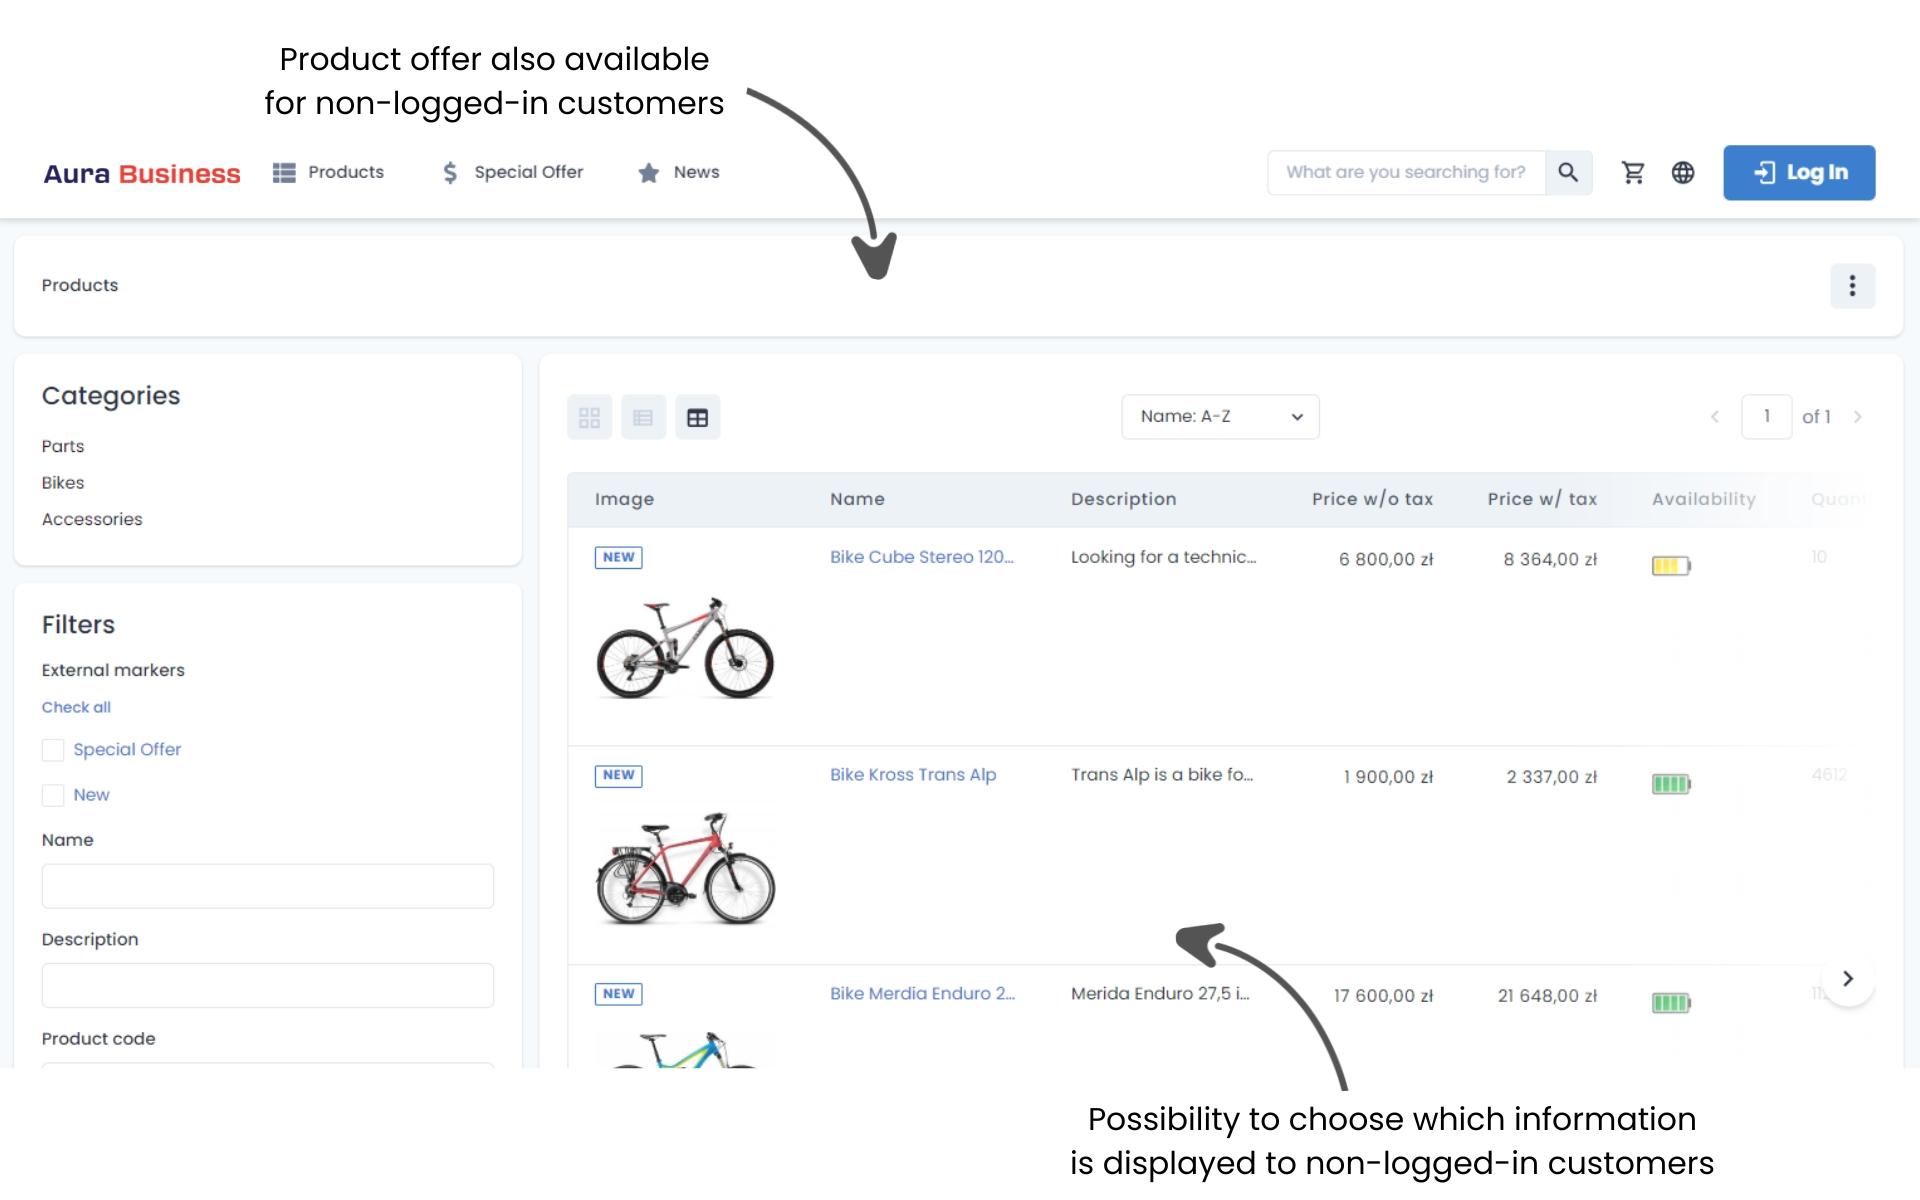This screenshot has width=1920, height=1200.
Task: Click inside the Name filter field
Action: [267, 886]
